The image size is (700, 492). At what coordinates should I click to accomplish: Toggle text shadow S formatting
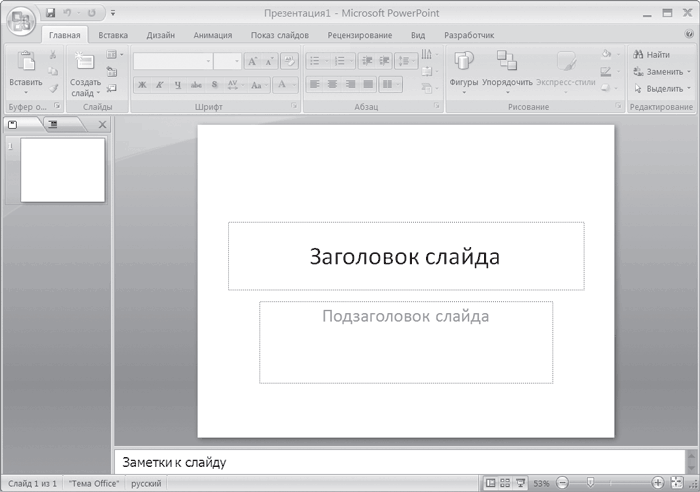coord(214,85)
